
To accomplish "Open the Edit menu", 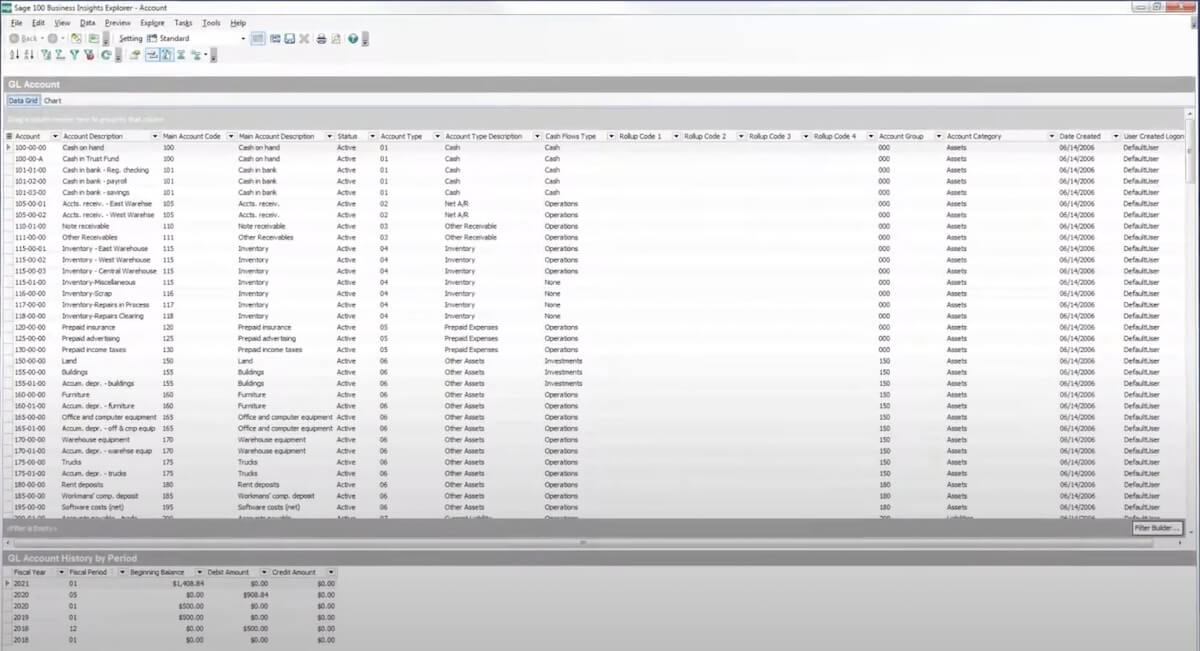I will click(x=38, y=22).
